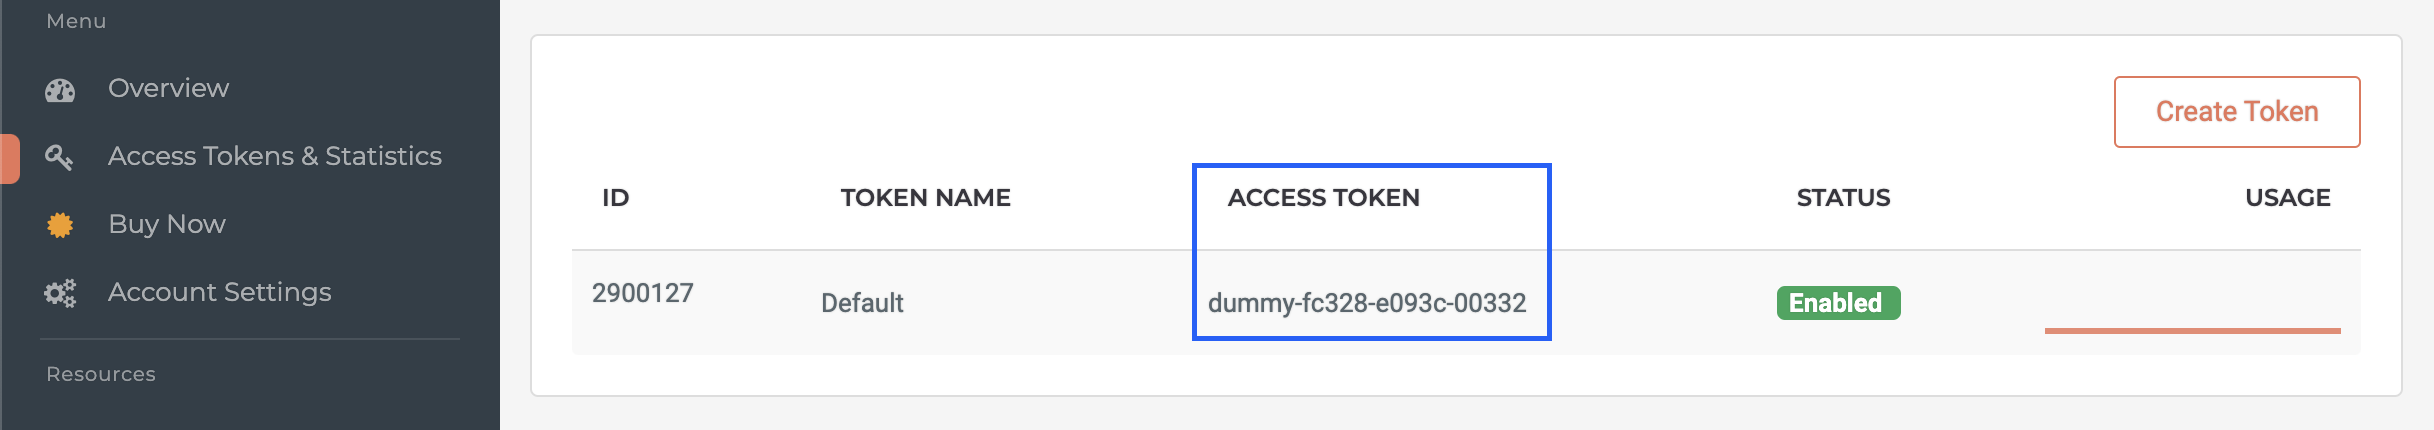
Task: Click the orange Buy Now badge icon
Action: (x=60, y=225)
